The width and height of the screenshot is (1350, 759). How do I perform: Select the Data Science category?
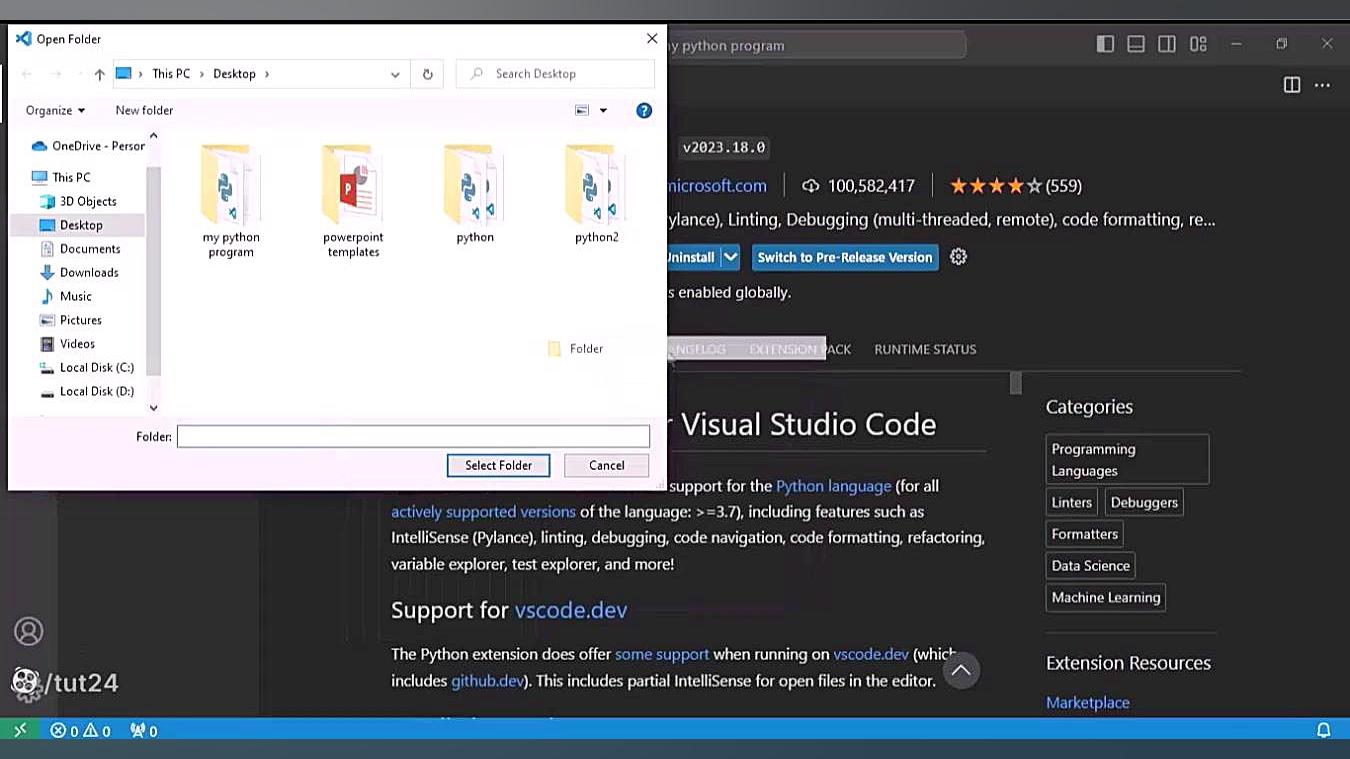[x=1090, y=566]
